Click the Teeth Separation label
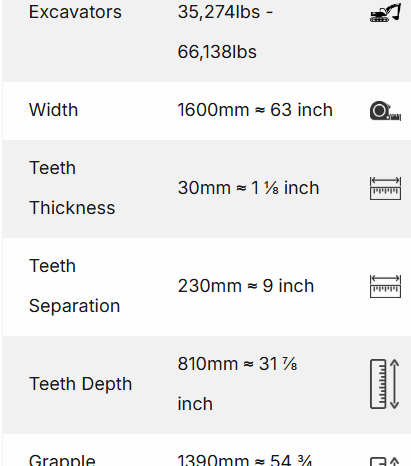This screenshot has height=466, width=411. click(74, 286)
